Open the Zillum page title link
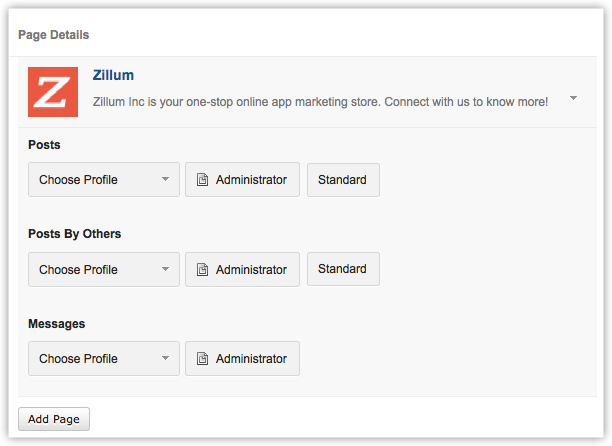612x446 pixels. coord(113,75)
